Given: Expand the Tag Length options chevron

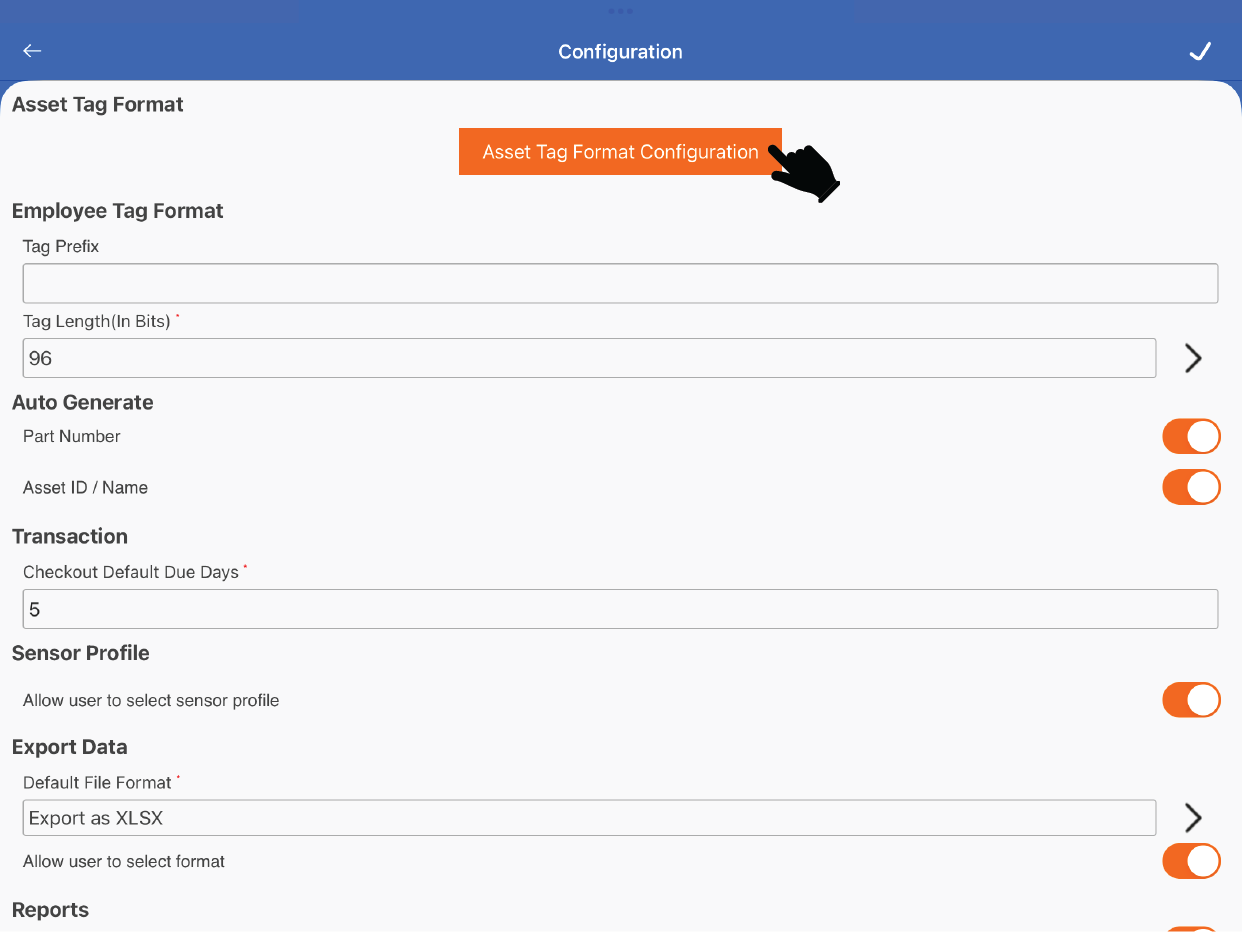Looking at the screenshot, I should click(x=1192, y=358).
